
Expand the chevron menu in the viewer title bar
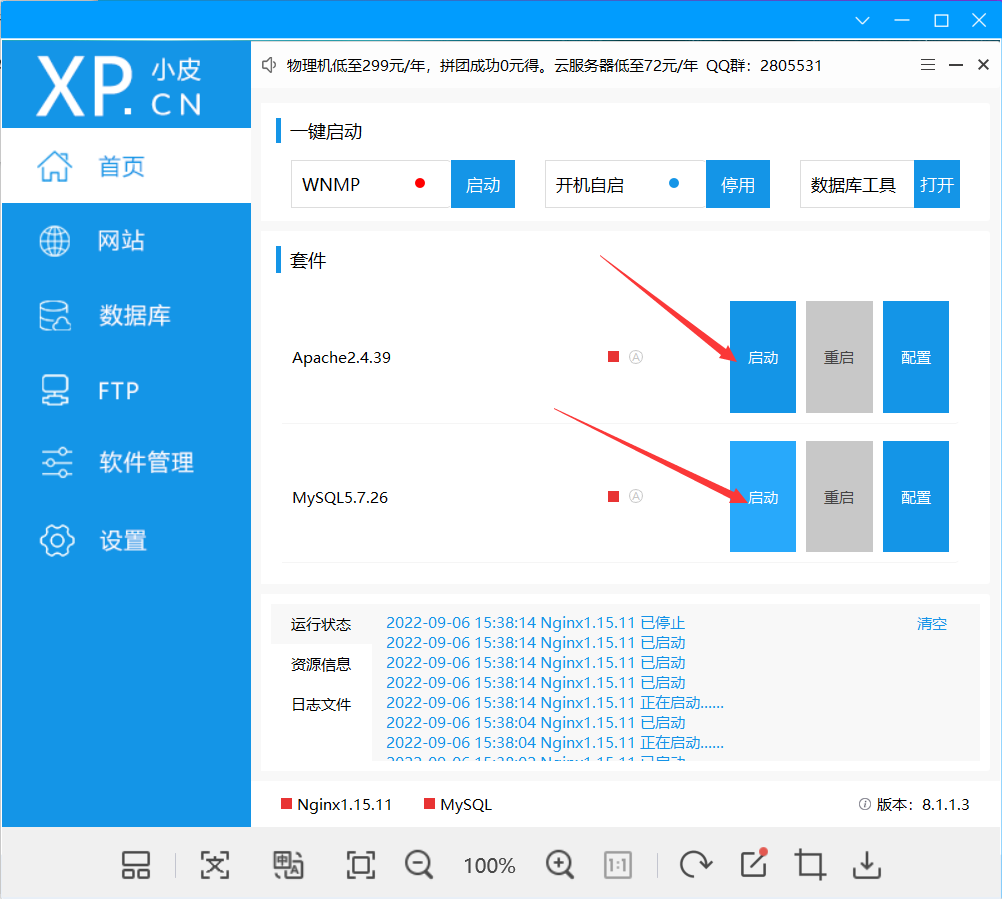pos(863,20)
